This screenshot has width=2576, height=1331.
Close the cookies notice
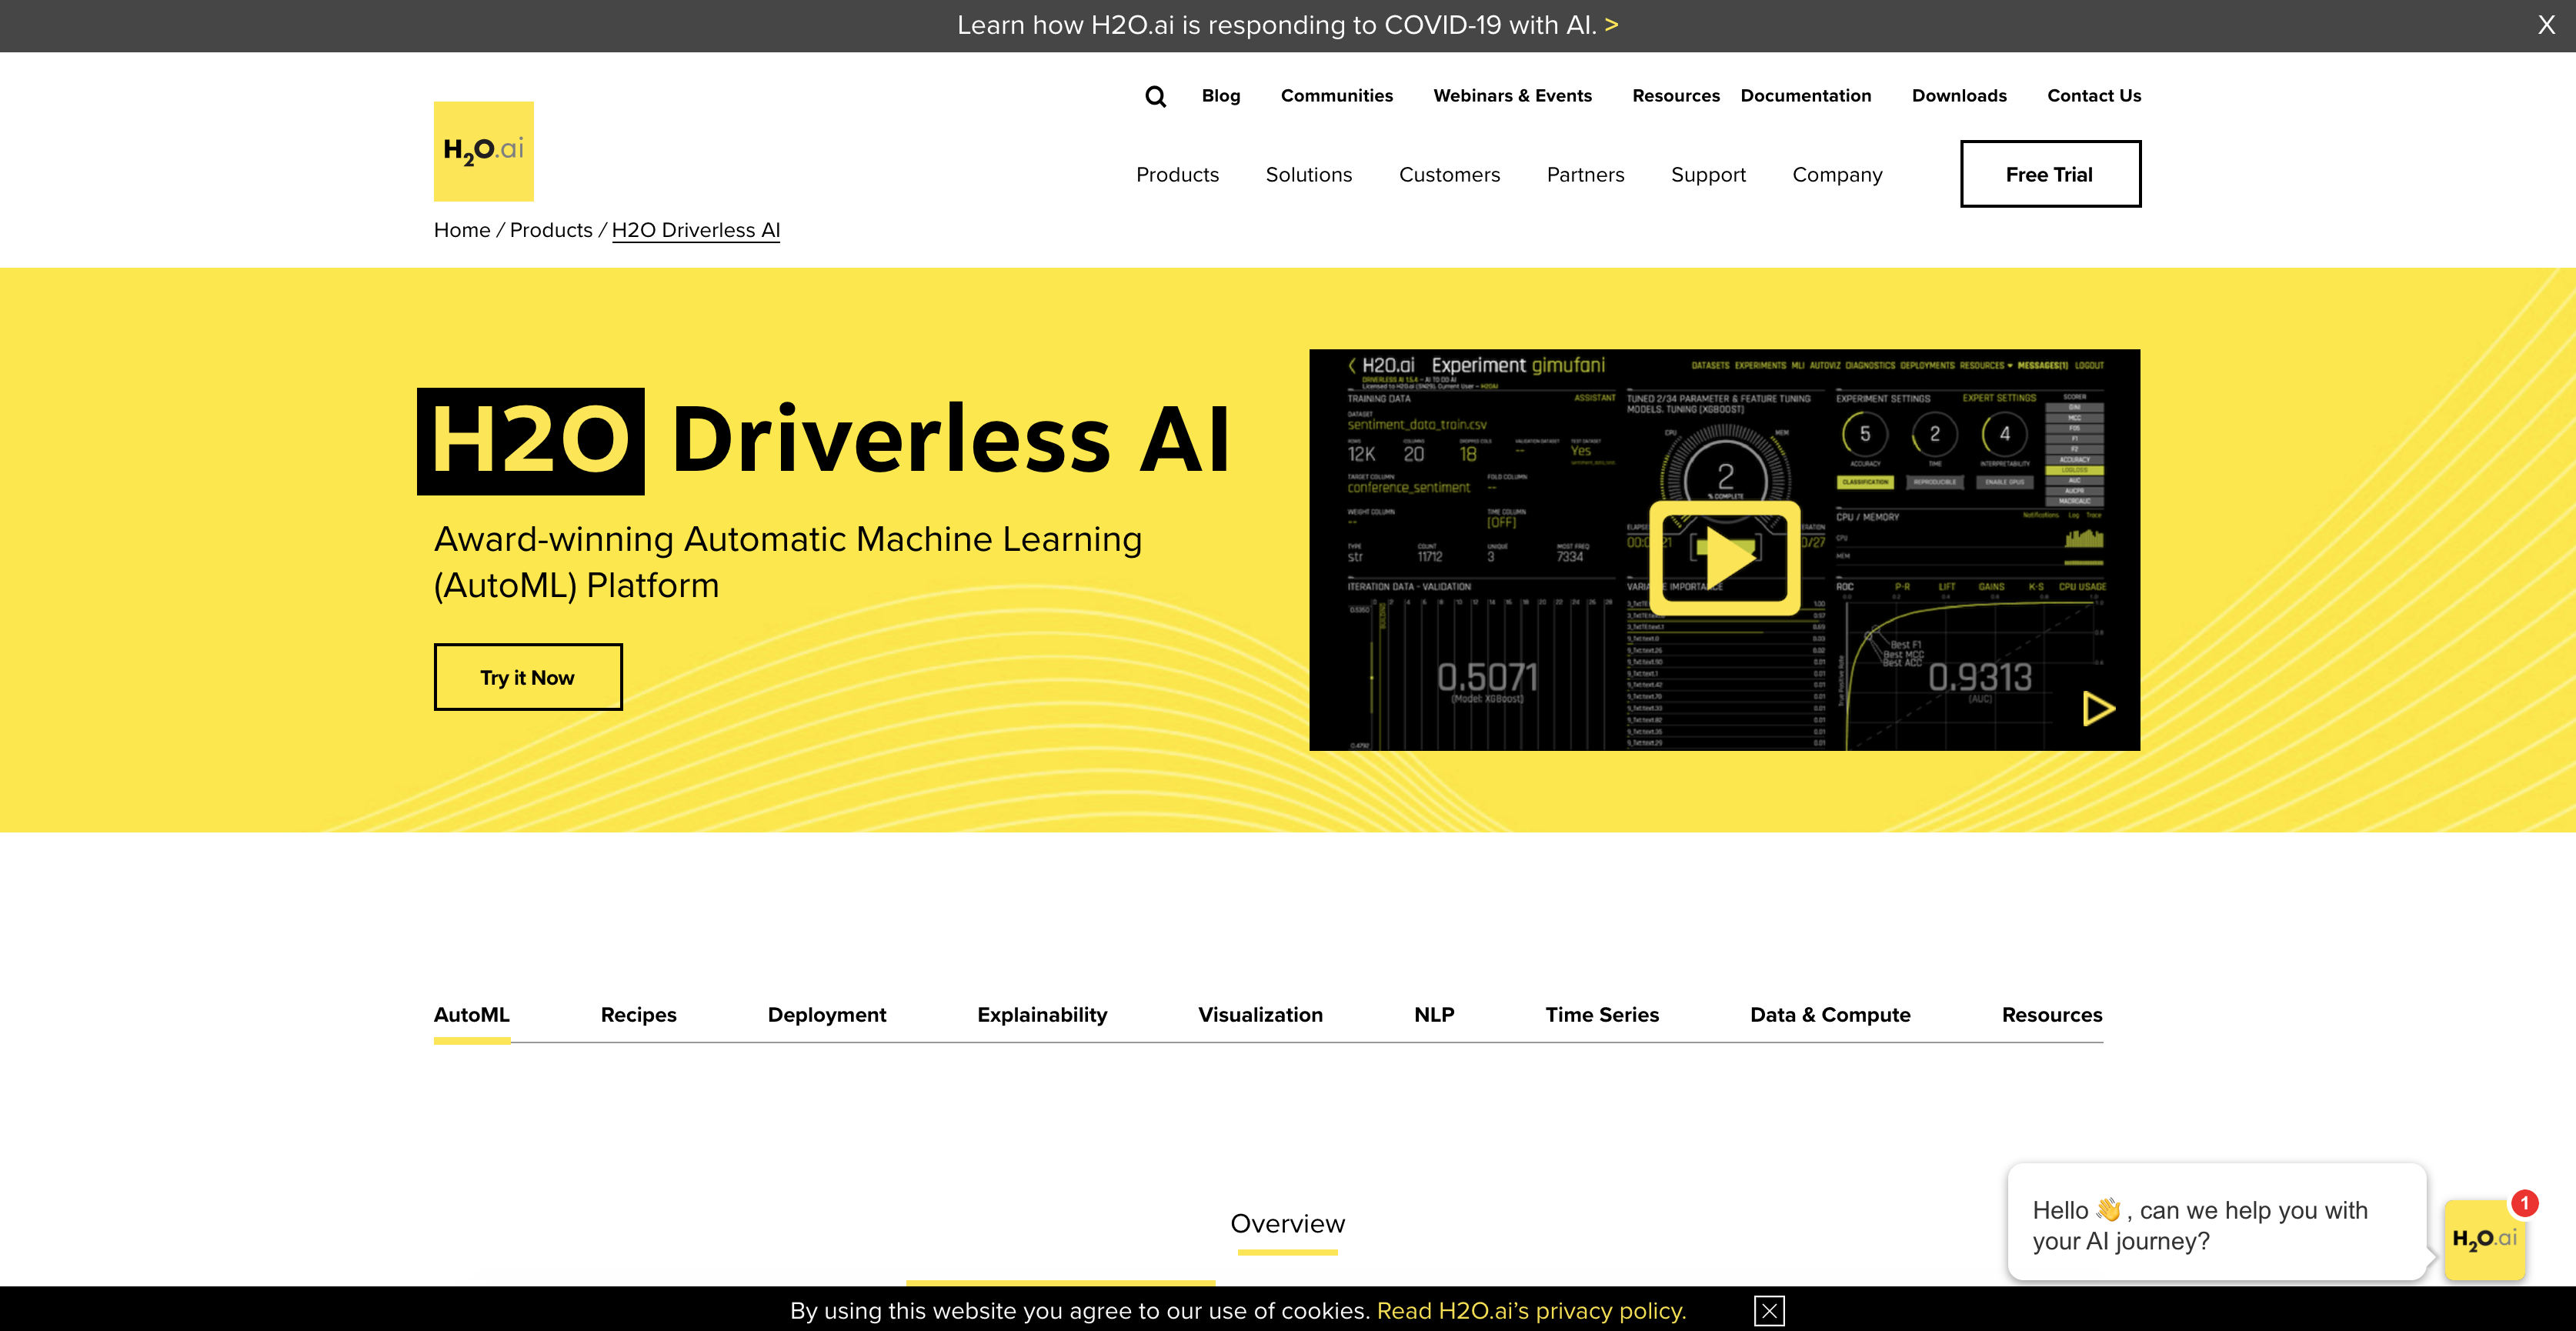click(1770, 1311)
